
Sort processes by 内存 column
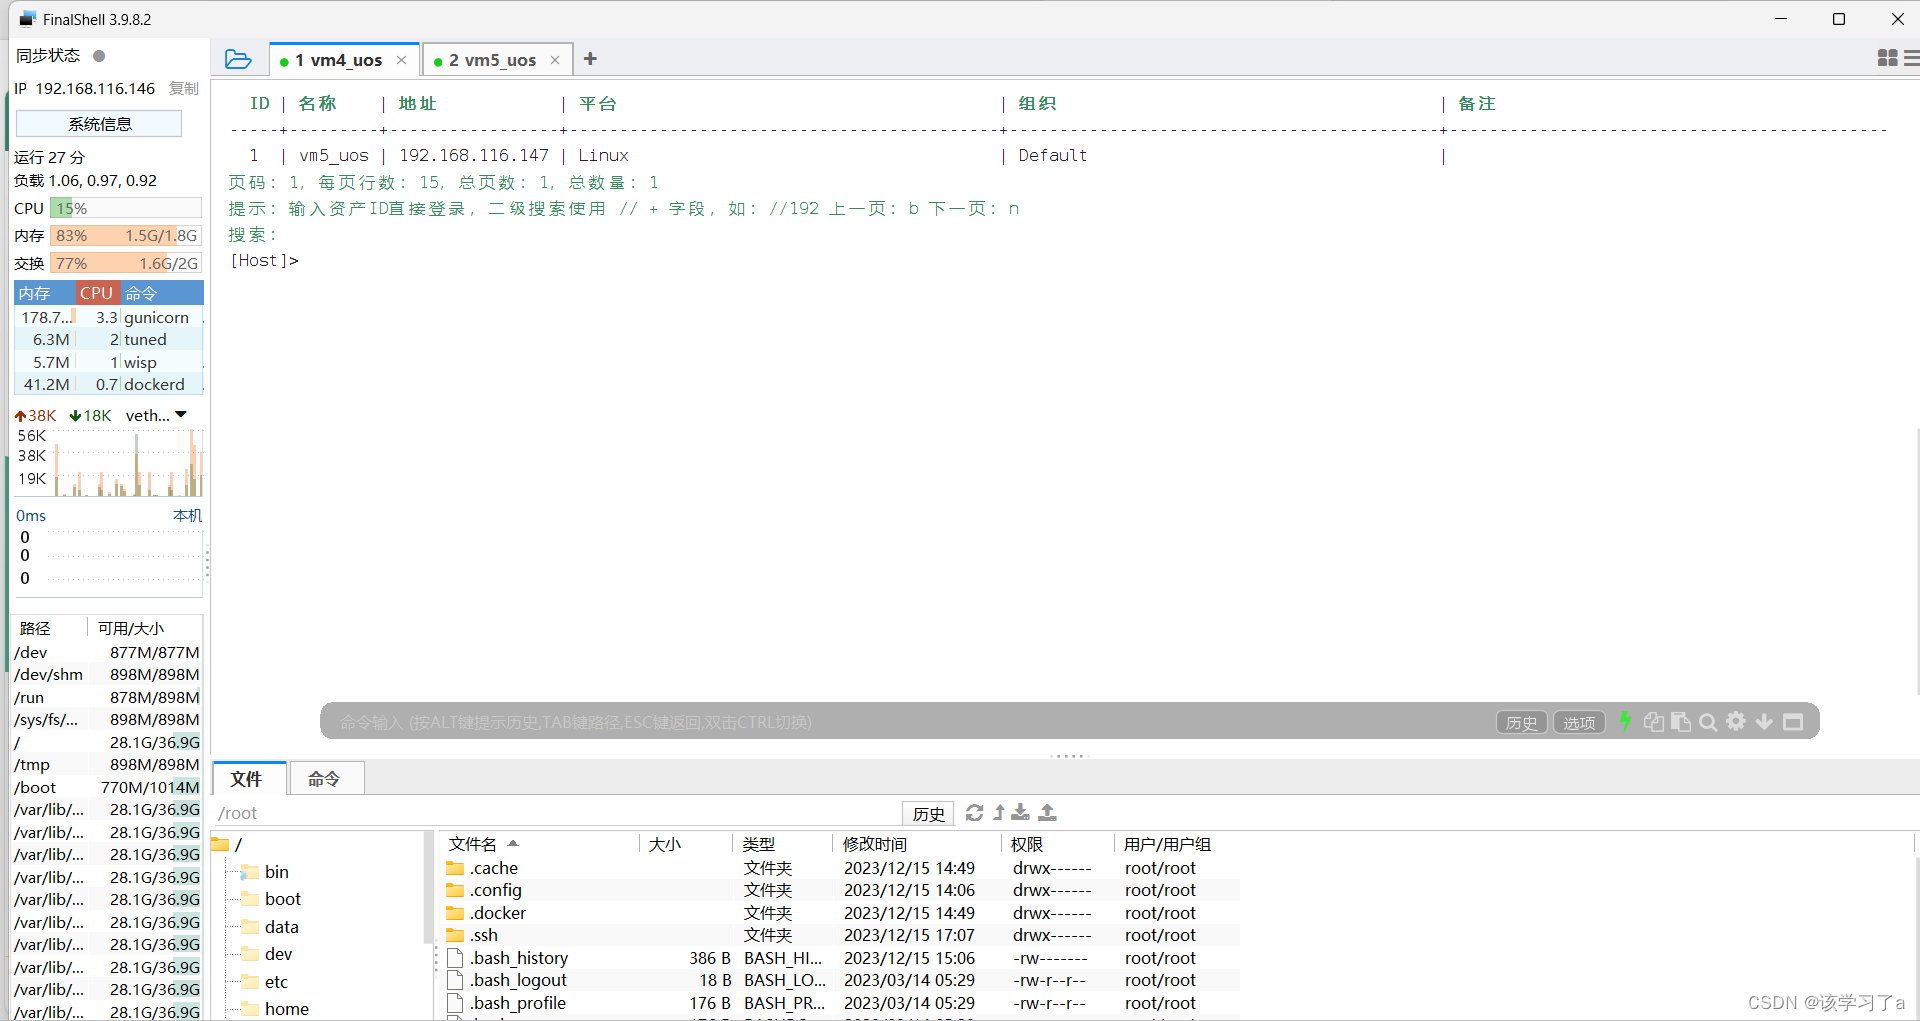click(x=44, y=293)
